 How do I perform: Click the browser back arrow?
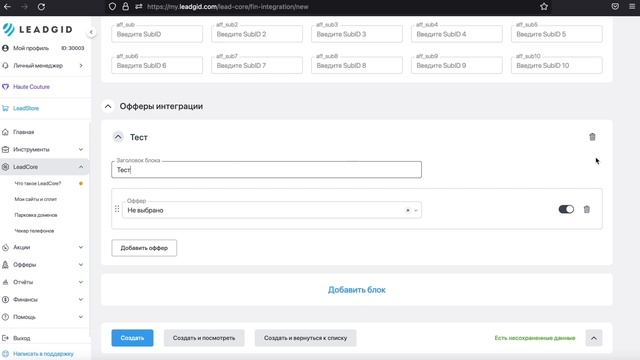(x=7, y=7)
